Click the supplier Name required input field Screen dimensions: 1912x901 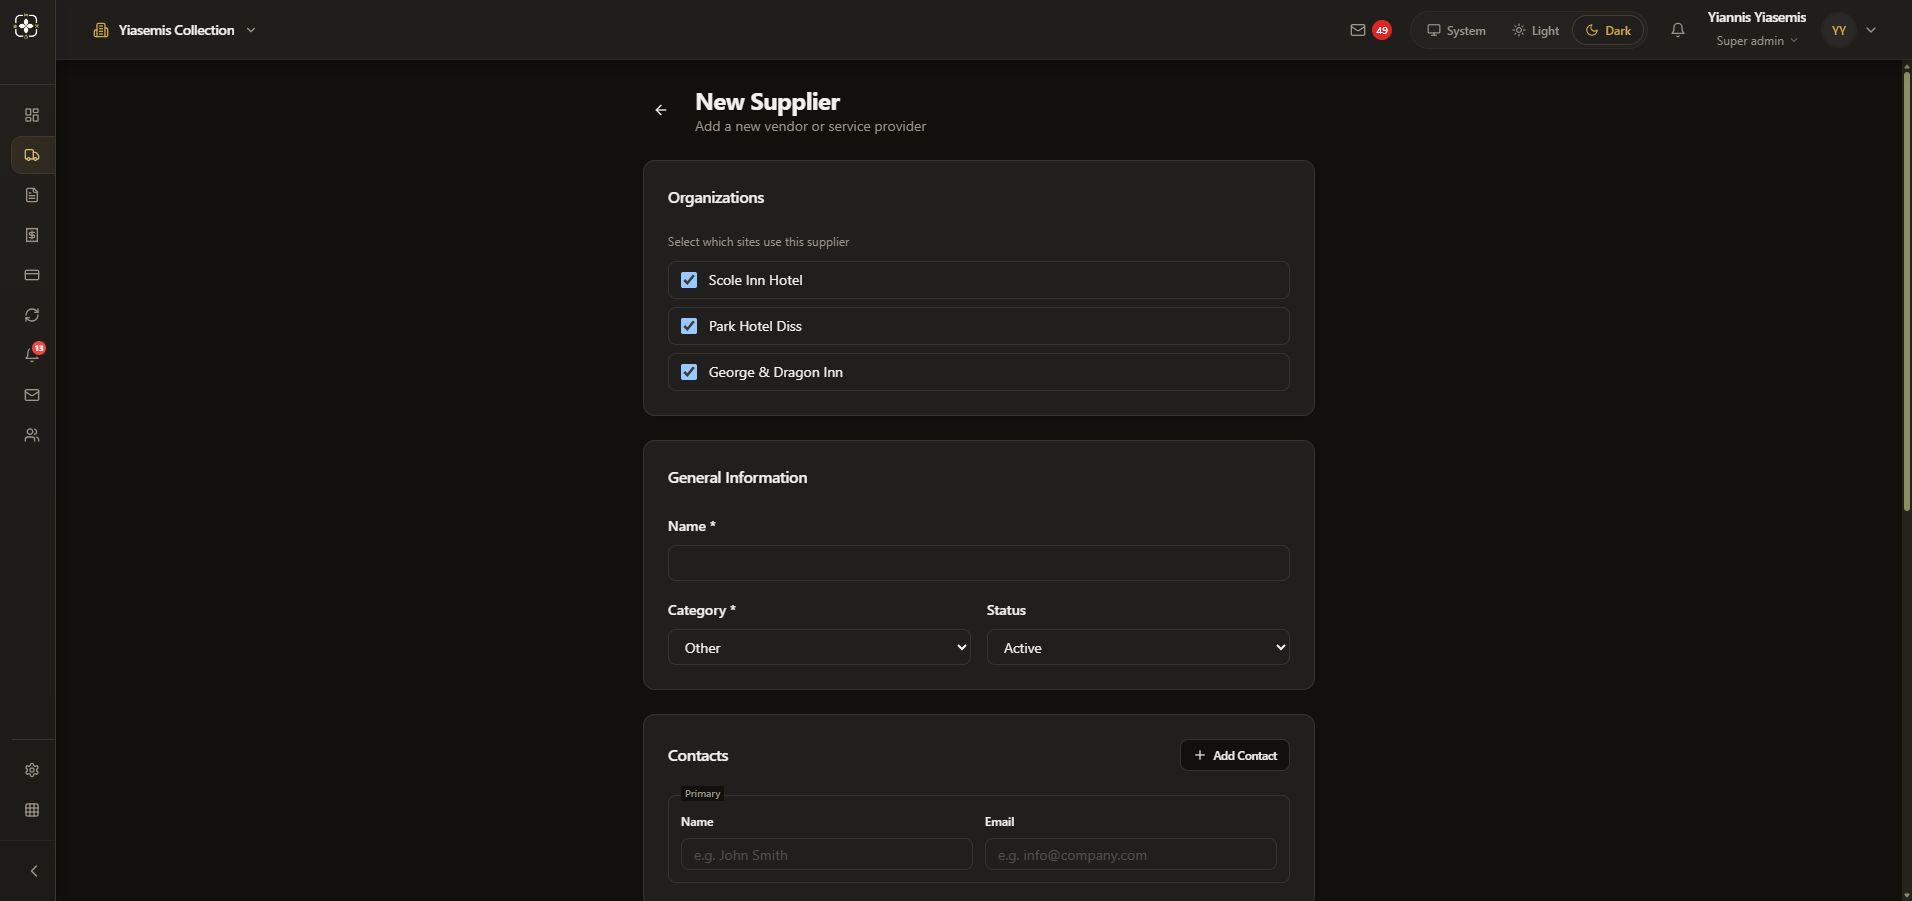tap(979, 563)
